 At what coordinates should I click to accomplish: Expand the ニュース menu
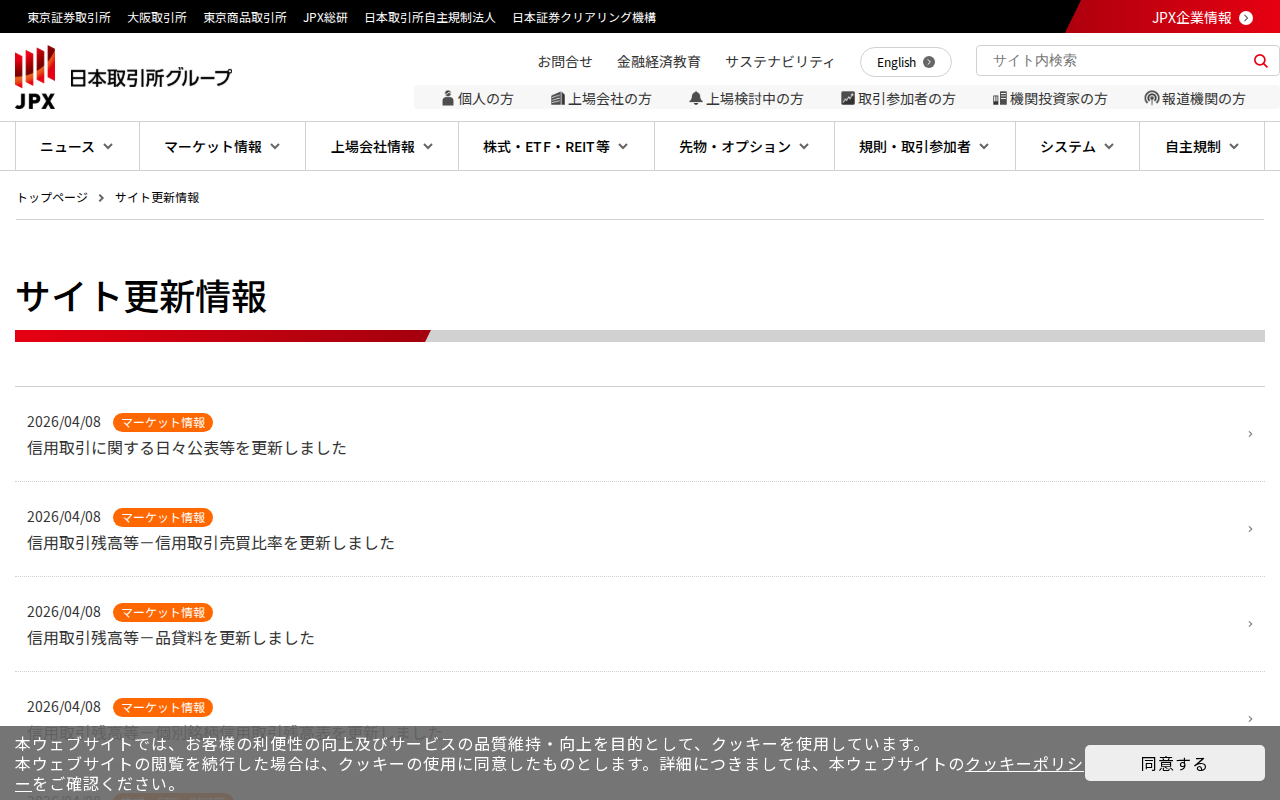[77, 147]
